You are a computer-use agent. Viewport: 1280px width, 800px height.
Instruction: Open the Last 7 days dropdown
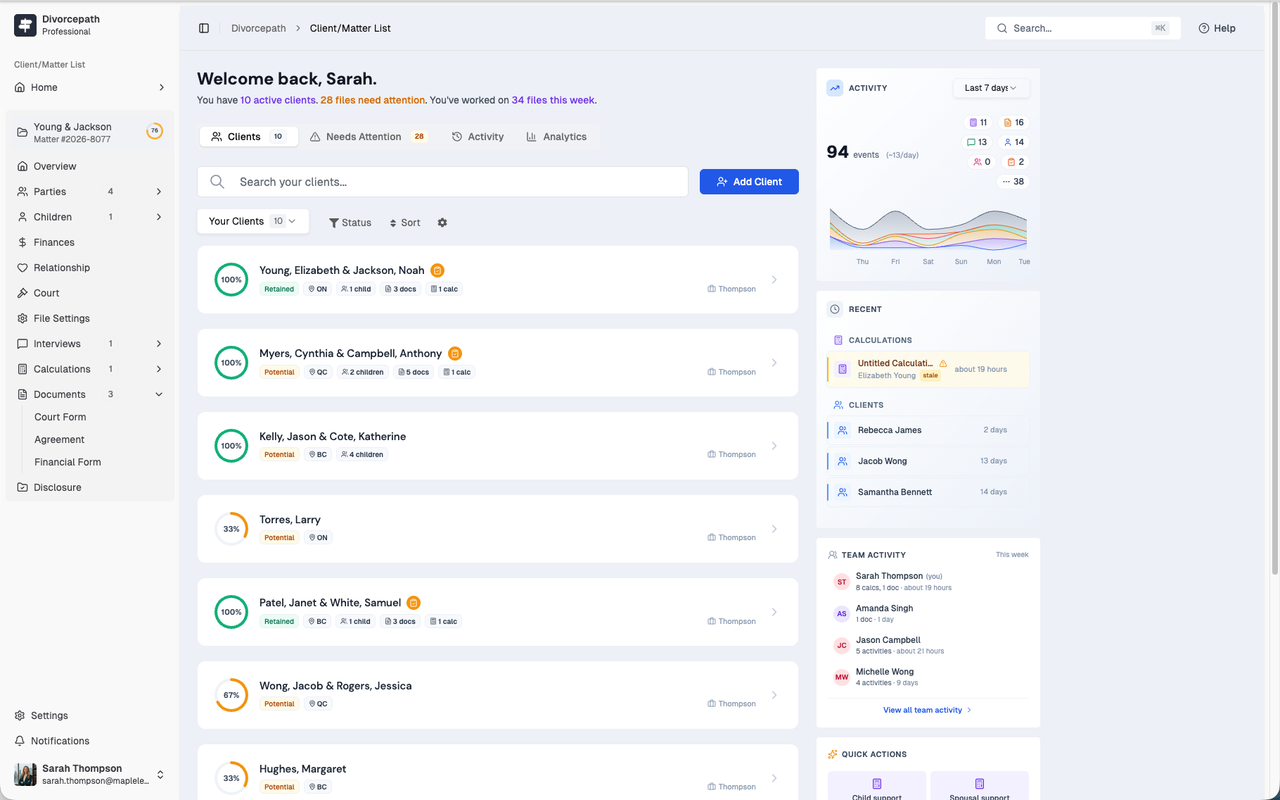click(991, 88)
